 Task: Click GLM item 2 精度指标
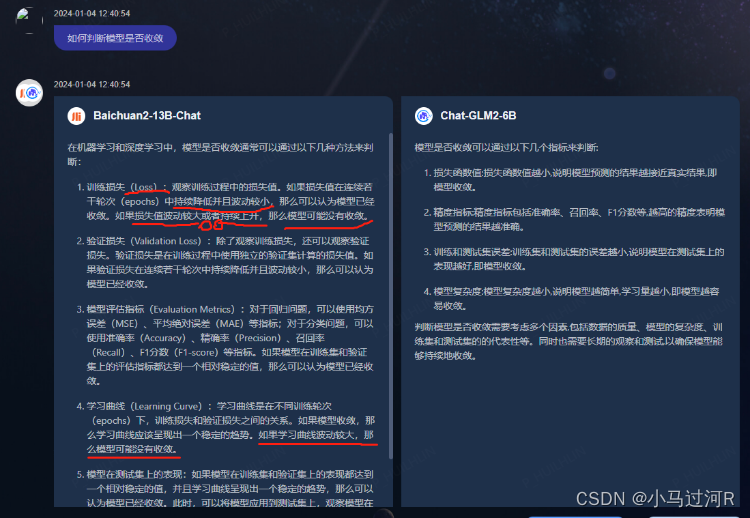574,219
